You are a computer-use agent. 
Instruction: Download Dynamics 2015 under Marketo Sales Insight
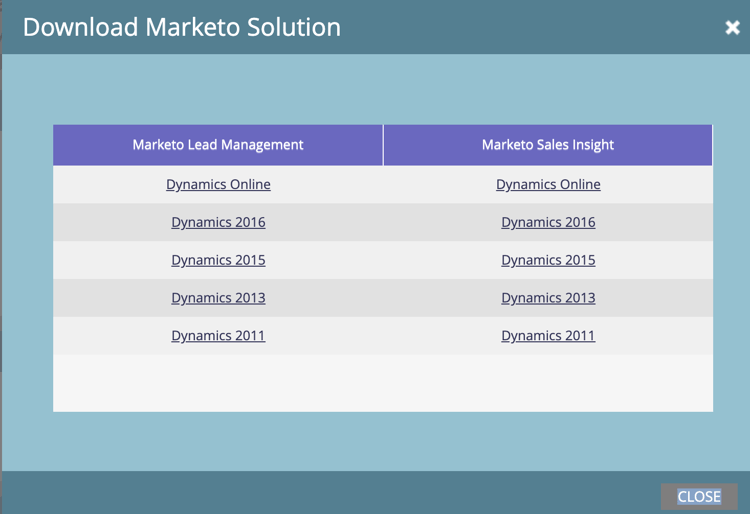[548, 260]
